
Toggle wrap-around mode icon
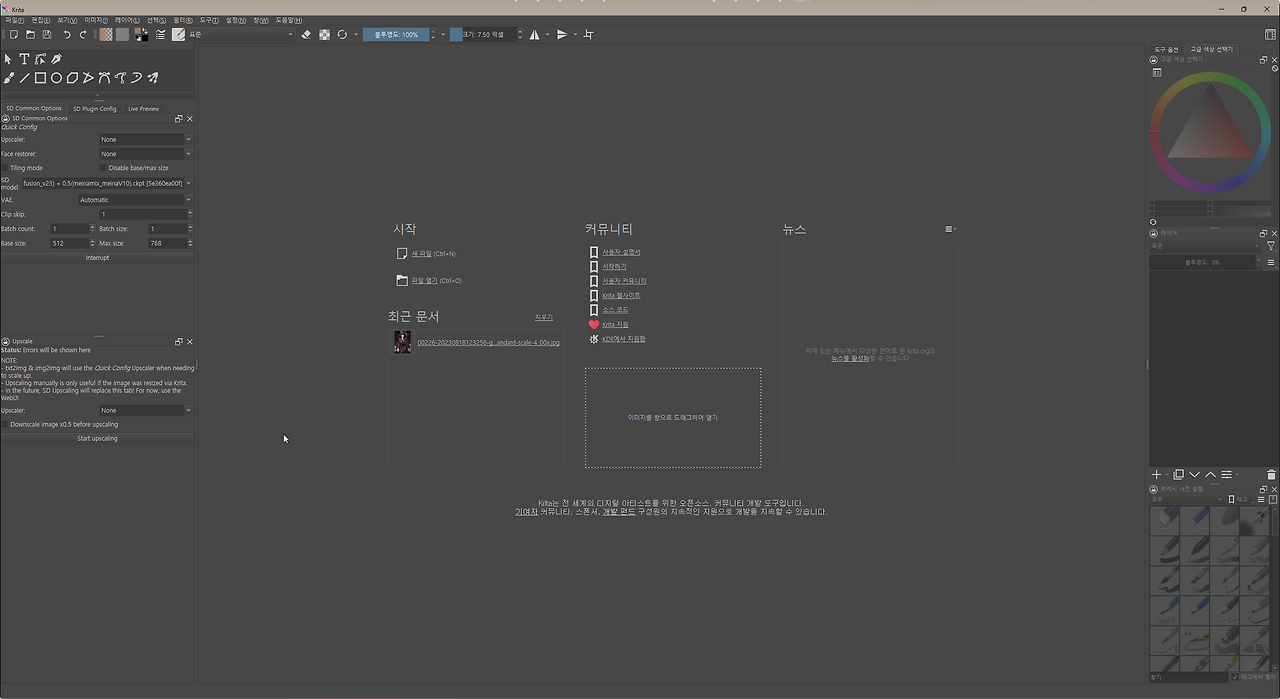589,34
